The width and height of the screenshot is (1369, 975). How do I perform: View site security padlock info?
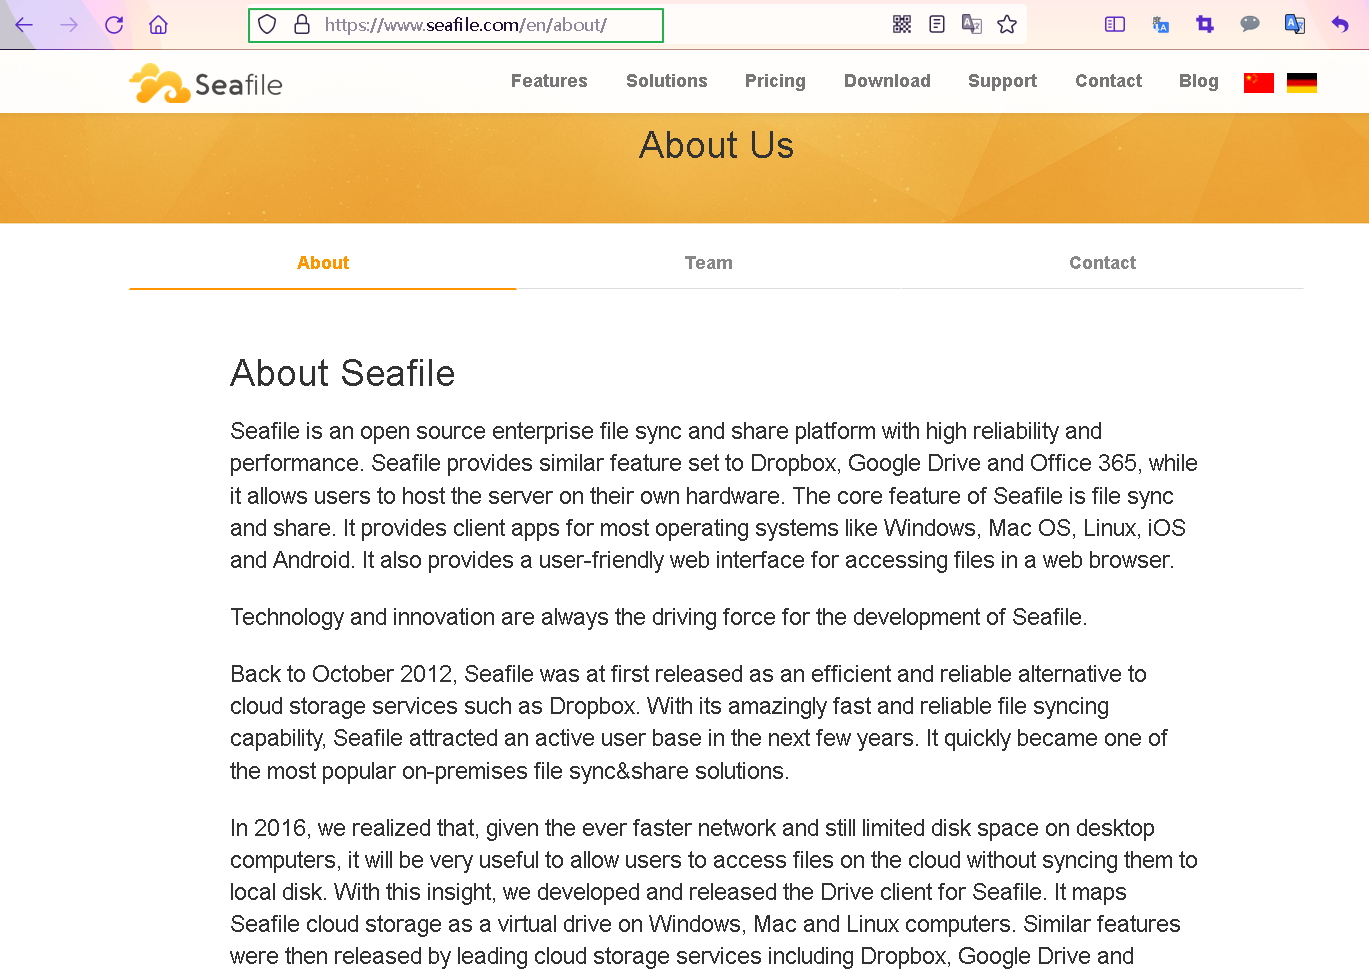pos(302,25)
